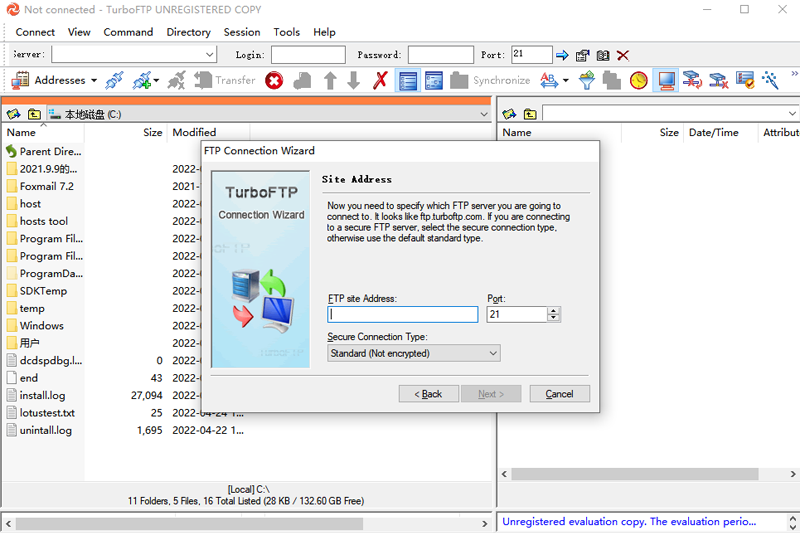Select the SDKTemp folder
Viewport: 800px width, 533px height.
(x=37, y=291)
